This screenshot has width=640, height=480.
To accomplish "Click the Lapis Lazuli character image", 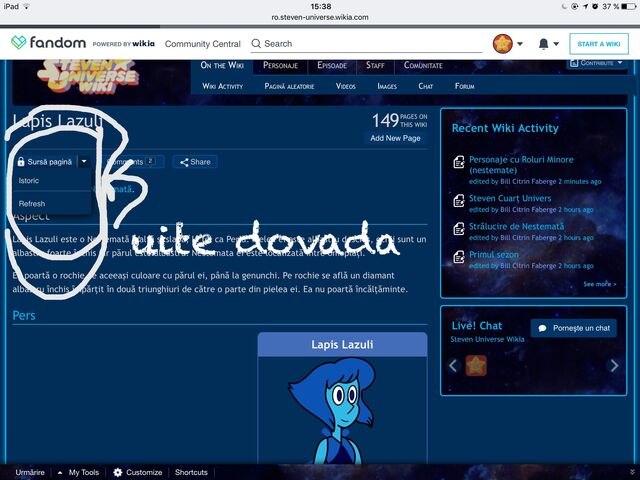I will [x=331, y=410].
